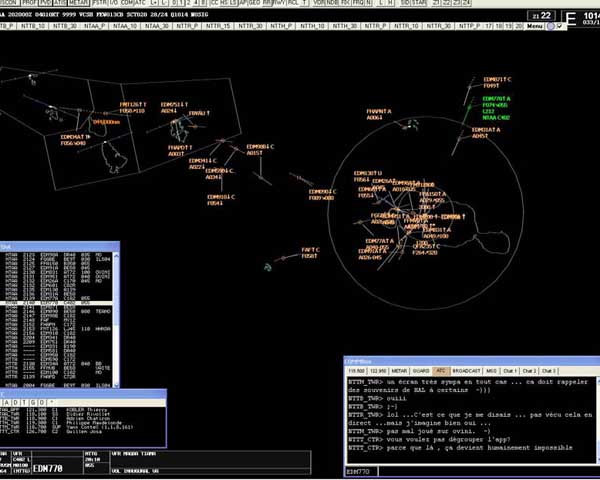Open Chat 3 tab in COMMBox
The width and height of the screenshot is (600, 480).
549,371
